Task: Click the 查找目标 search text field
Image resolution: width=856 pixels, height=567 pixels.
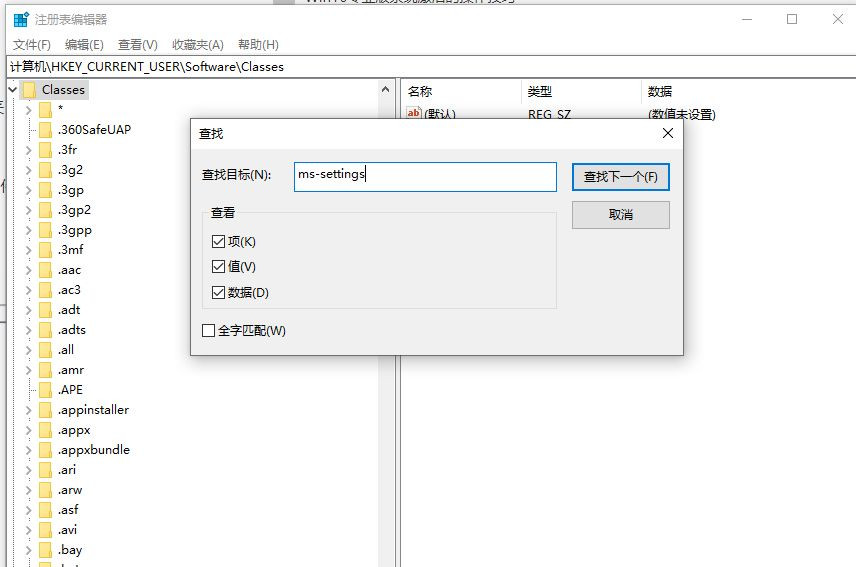Action: click(425, 177)
